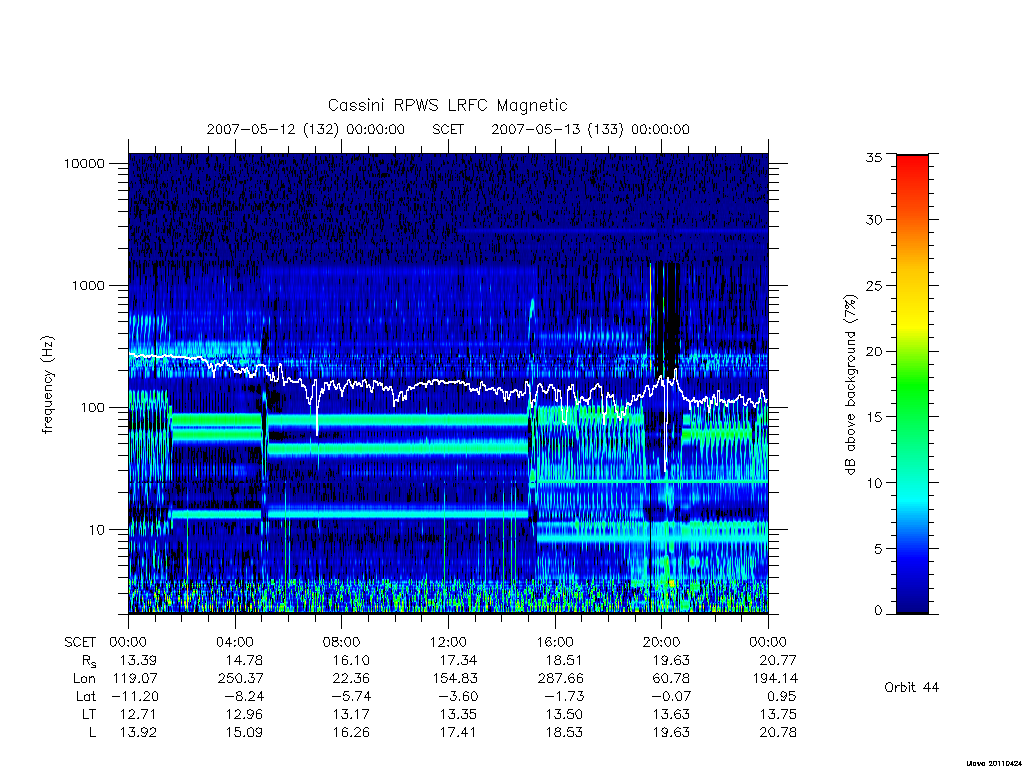Click the LT value '13.75'
Image resolution: width=1024 pixels, height=768 pixels.
tap(778, 714)
